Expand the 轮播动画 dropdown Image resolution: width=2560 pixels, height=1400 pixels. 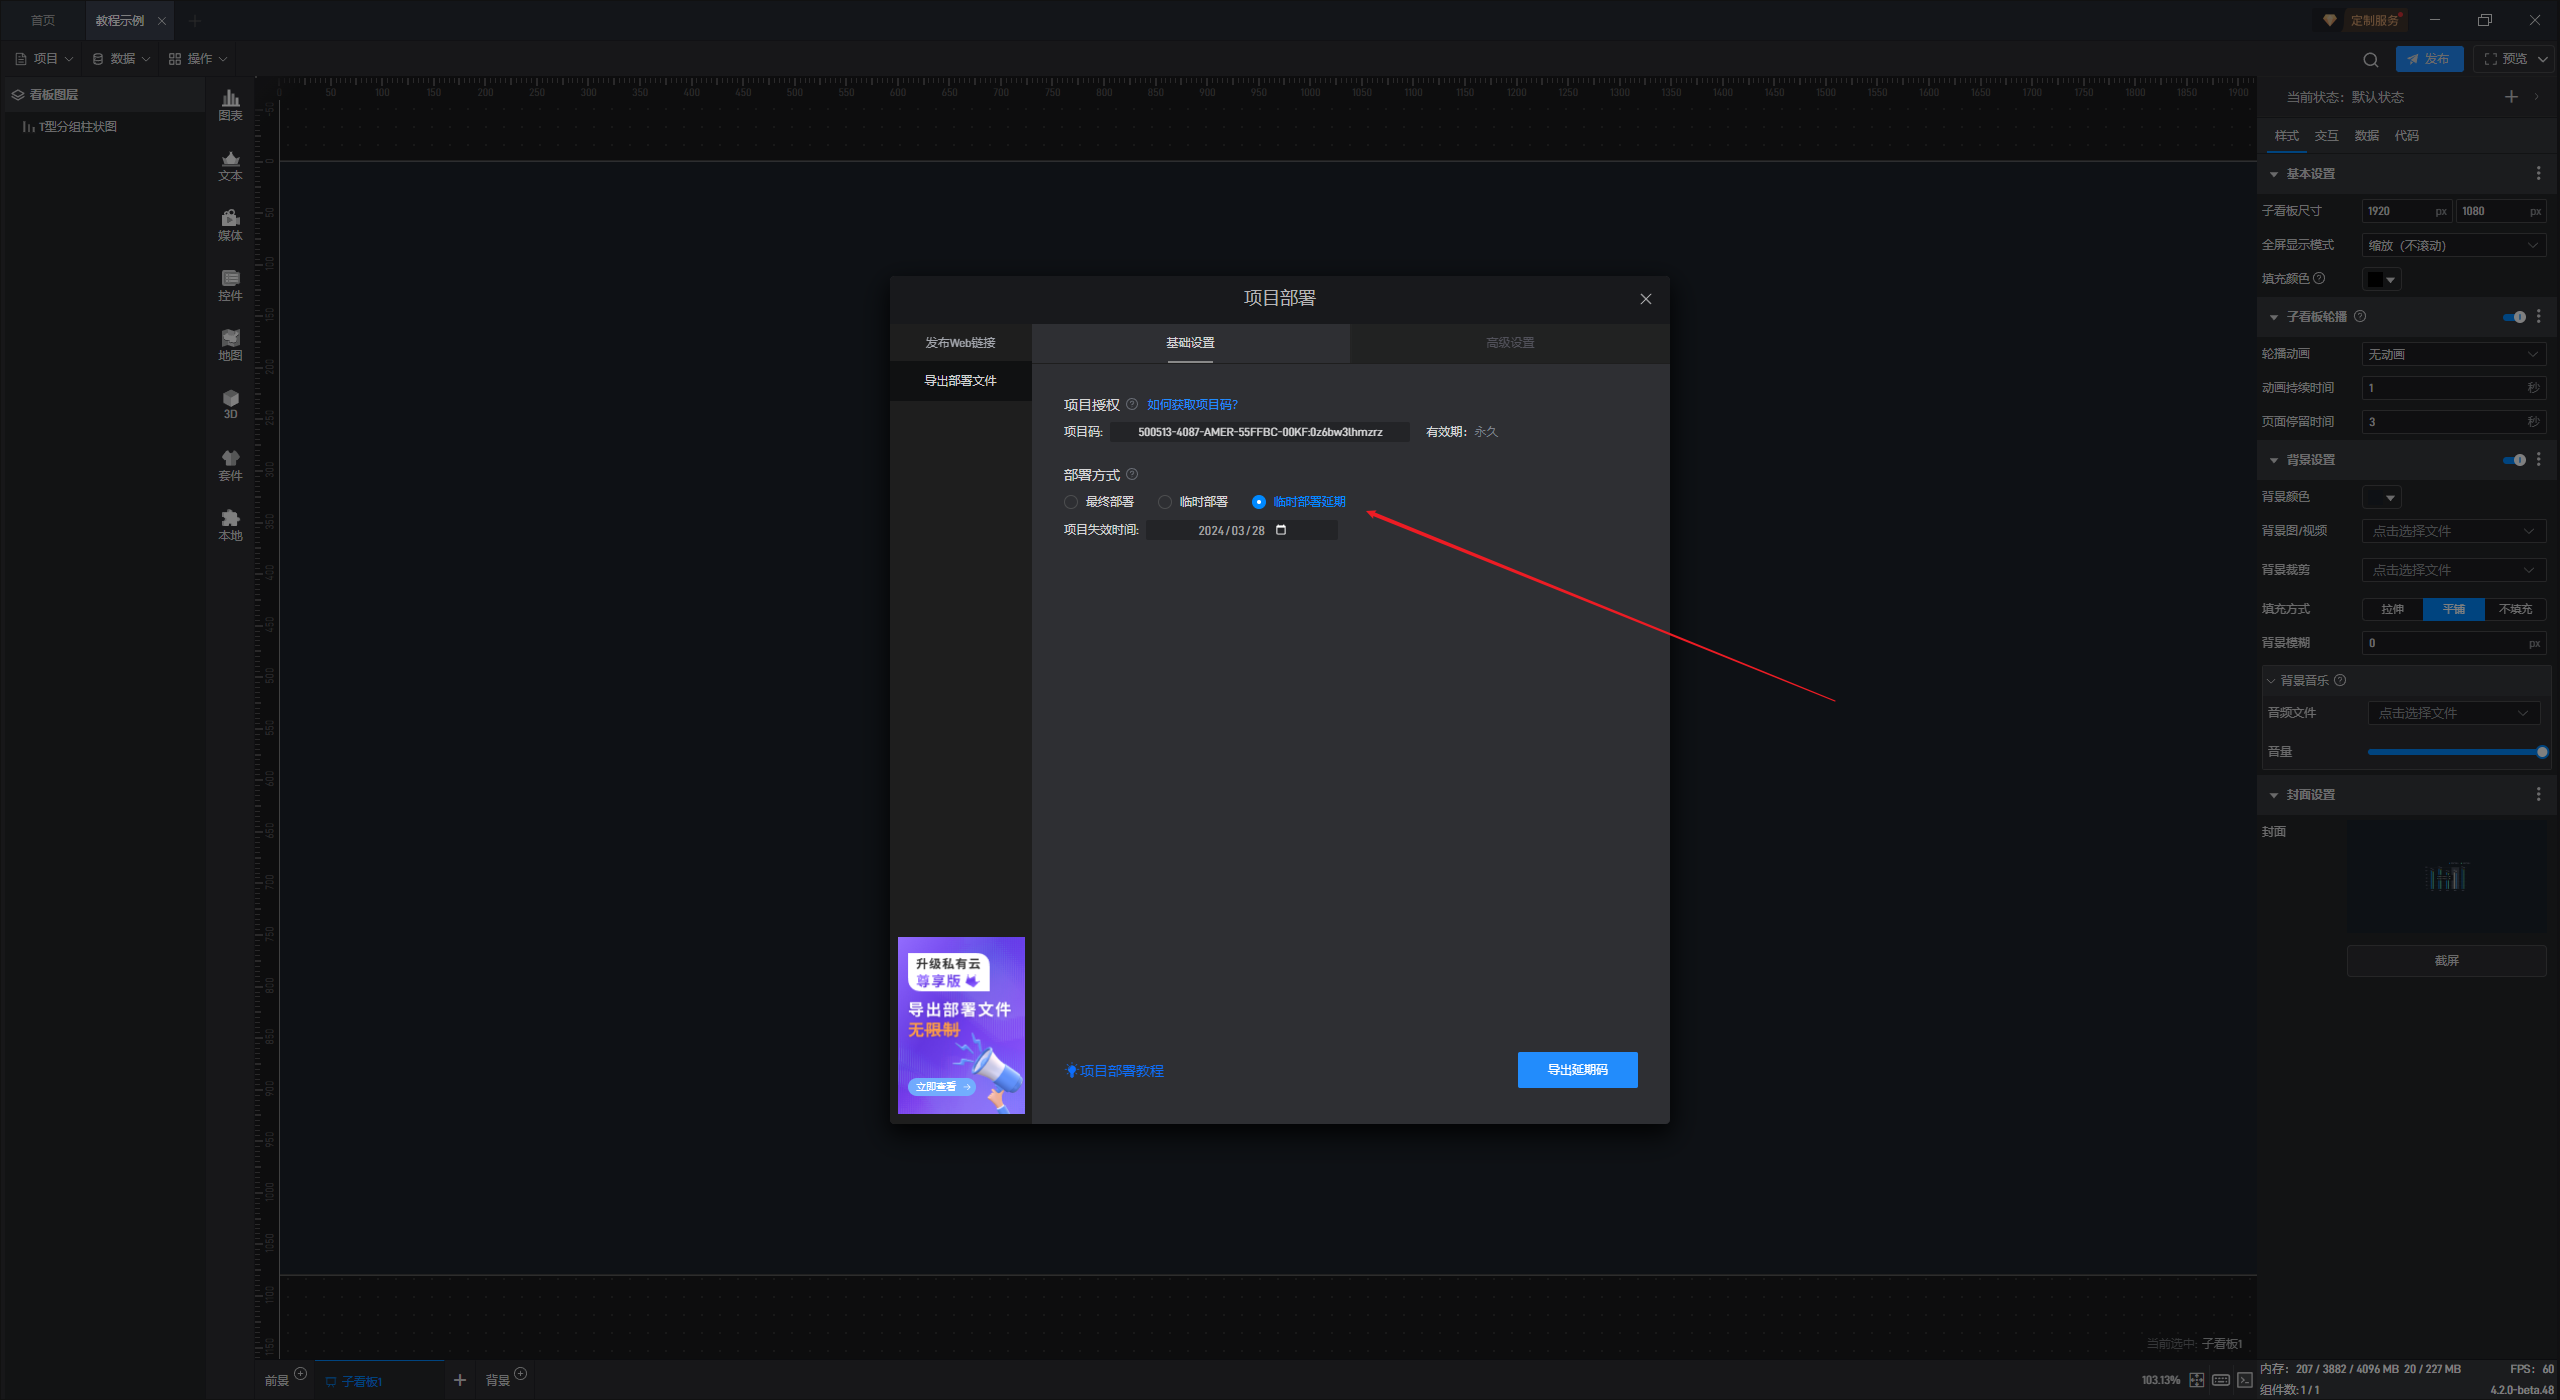2453,354
